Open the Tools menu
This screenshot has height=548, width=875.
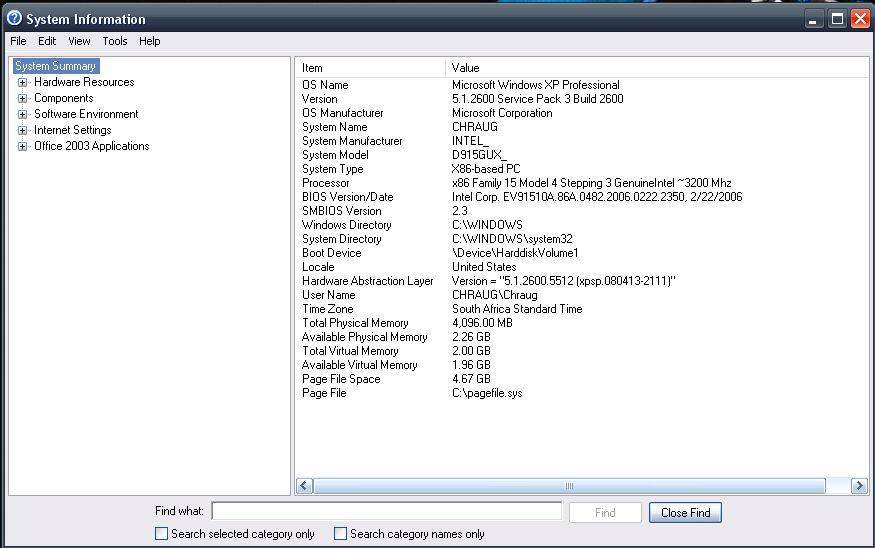114,41
